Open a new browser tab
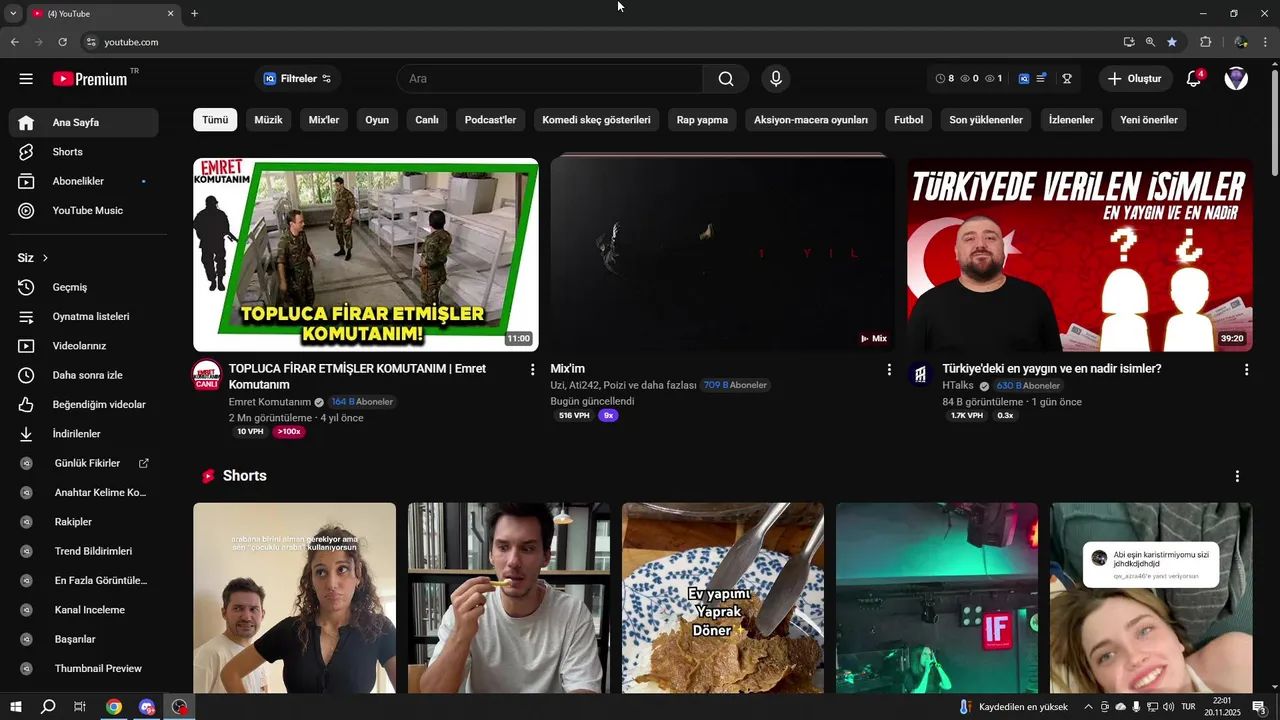 point(194,14)
